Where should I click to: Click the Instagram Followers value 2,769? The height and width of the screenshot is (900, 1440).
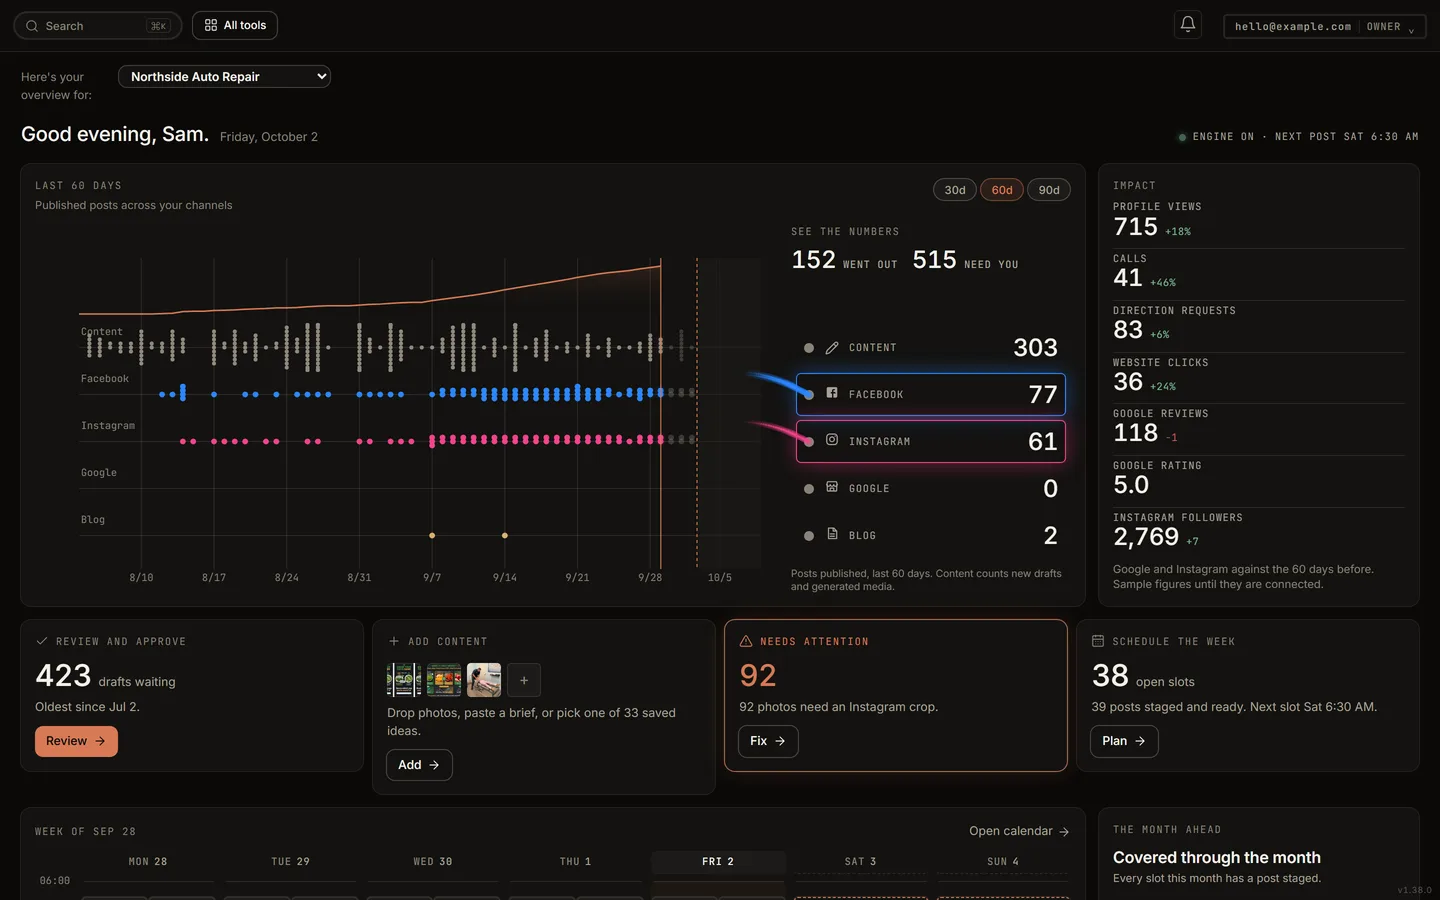click(x=1146, y=537)
